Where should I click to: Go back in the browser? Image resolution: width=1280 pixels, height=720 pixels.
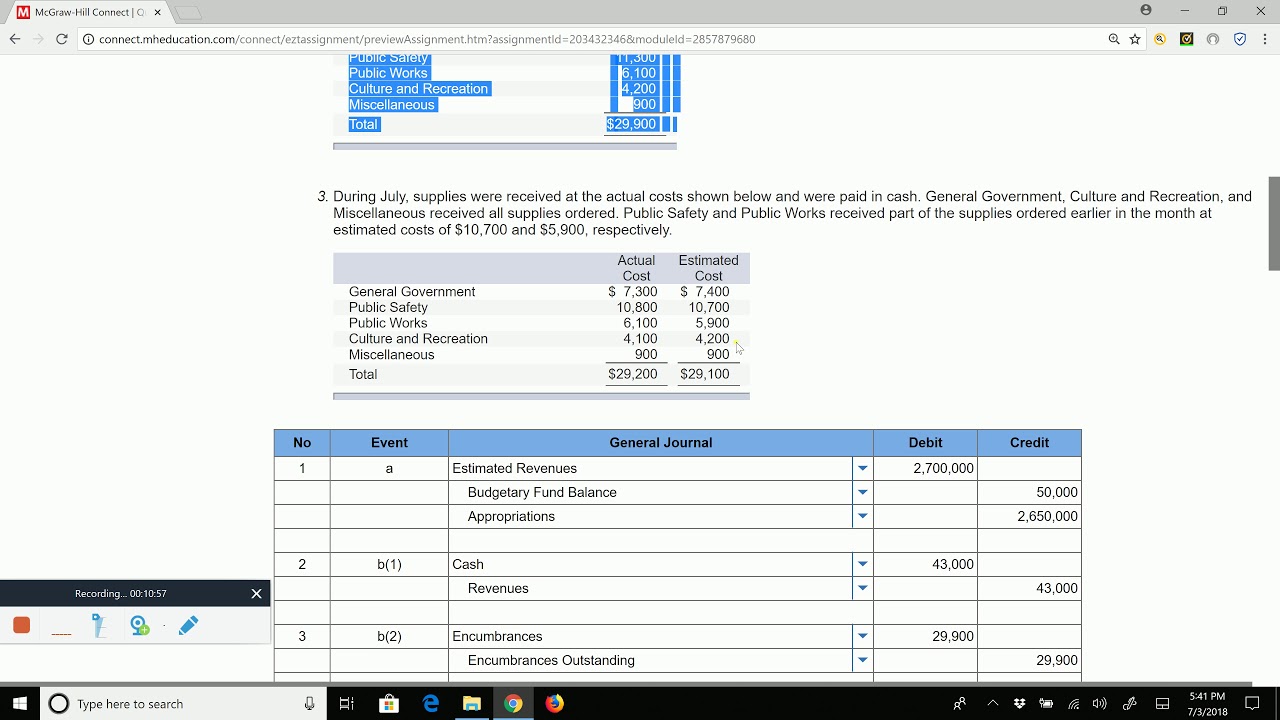pyautogui.click(x=15, y=39)
